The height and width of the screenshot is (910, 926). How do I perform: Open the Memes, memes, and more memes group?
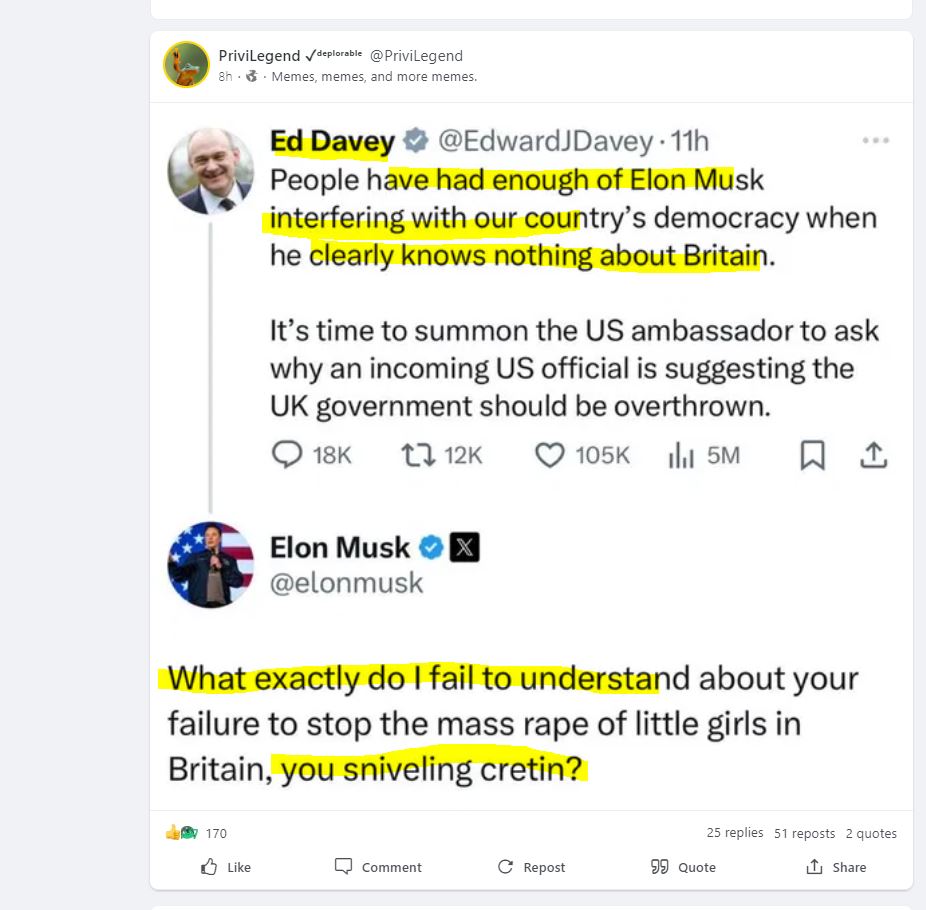tap(374, 77)
